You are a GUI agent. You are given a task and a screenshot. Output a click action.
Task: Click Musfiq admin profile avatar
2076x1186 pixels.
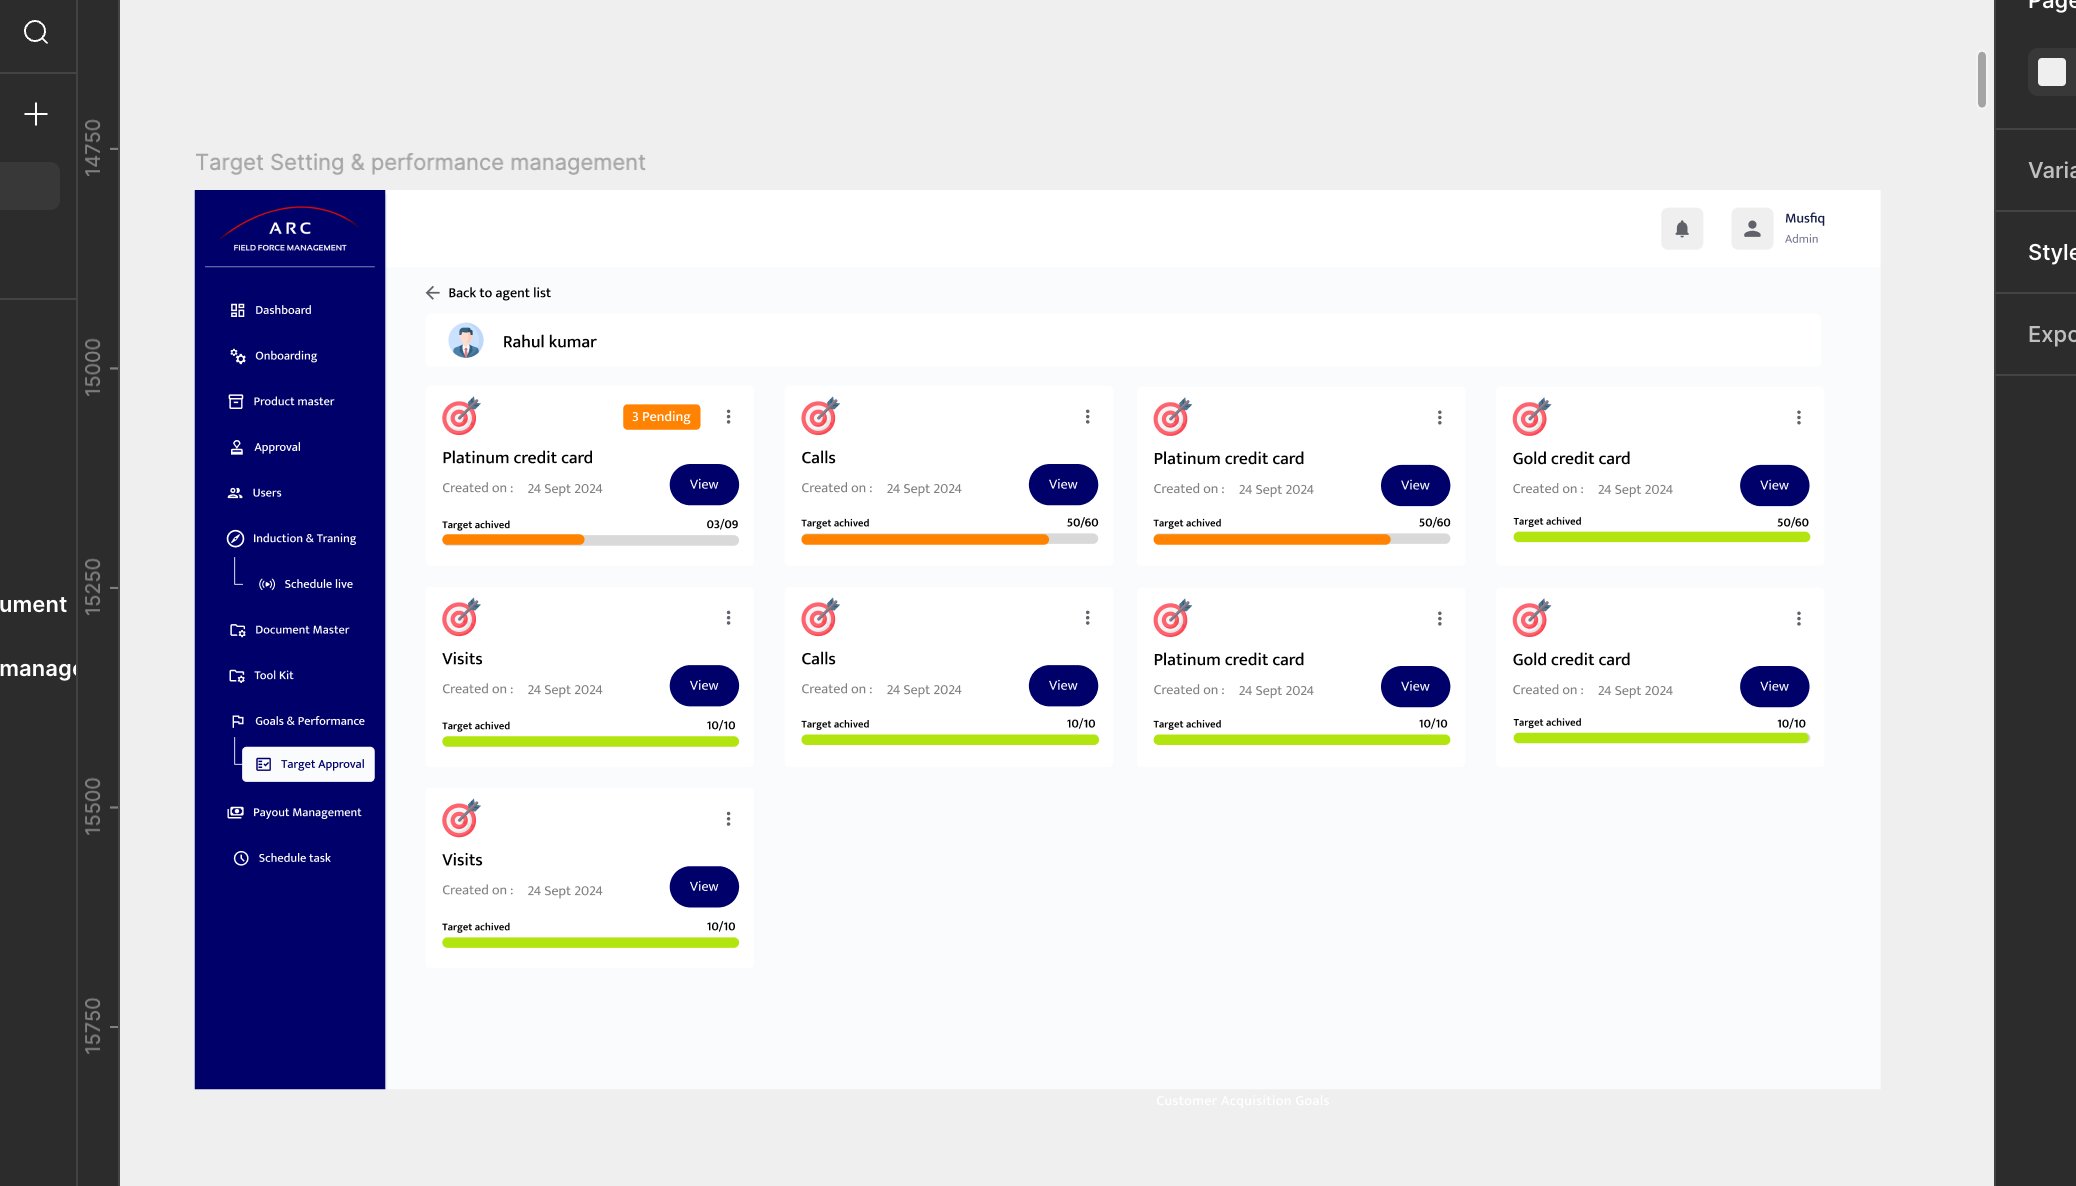1752,229
